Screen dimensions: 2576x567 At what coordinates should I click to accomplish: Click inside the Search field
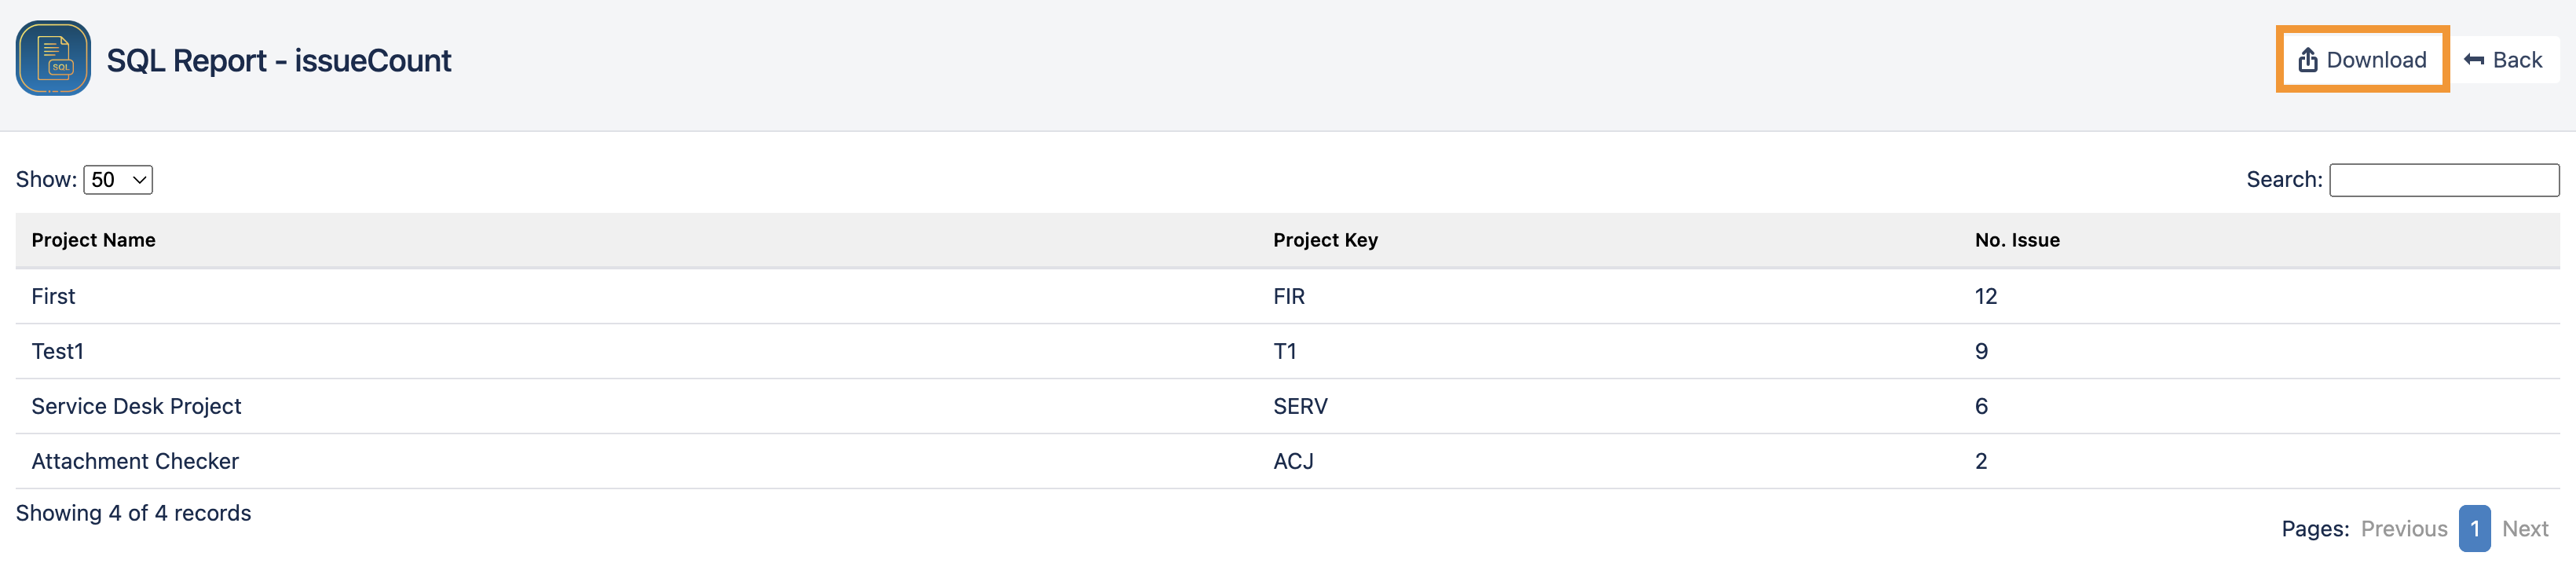(2445, 180)
